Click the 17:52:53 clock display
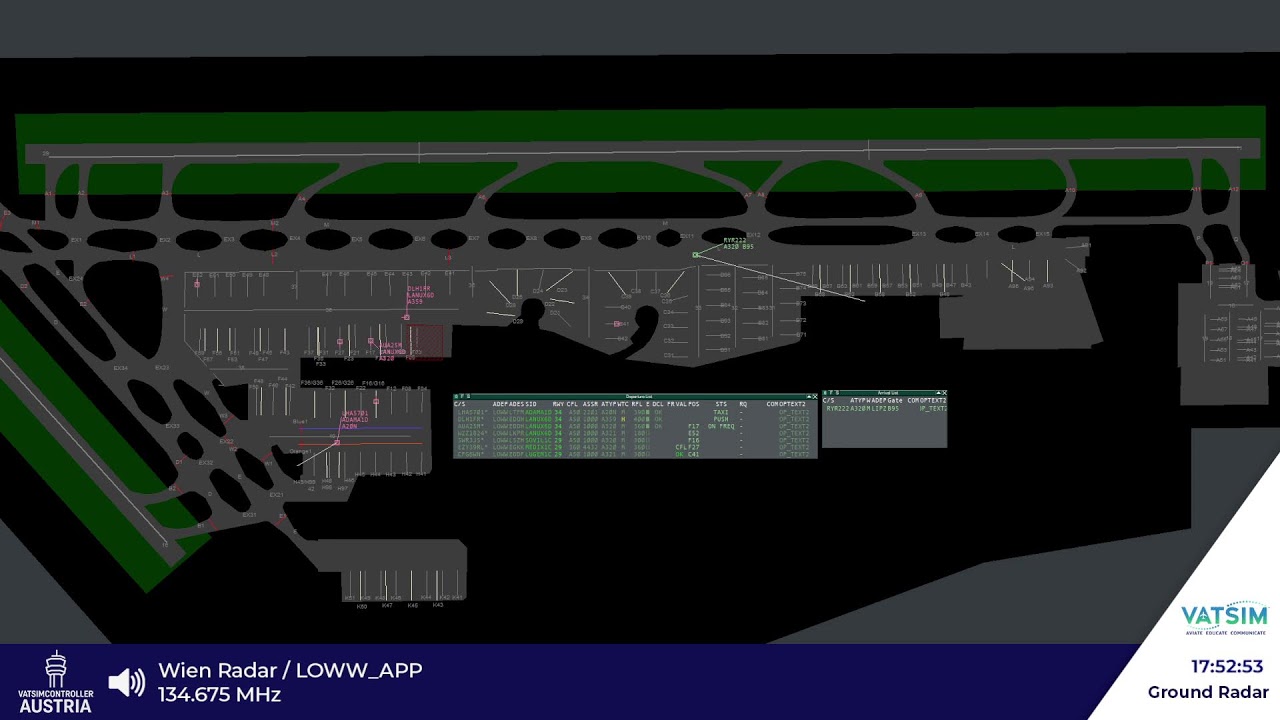The image size is (1280, 720). (x=1229, y=667)
